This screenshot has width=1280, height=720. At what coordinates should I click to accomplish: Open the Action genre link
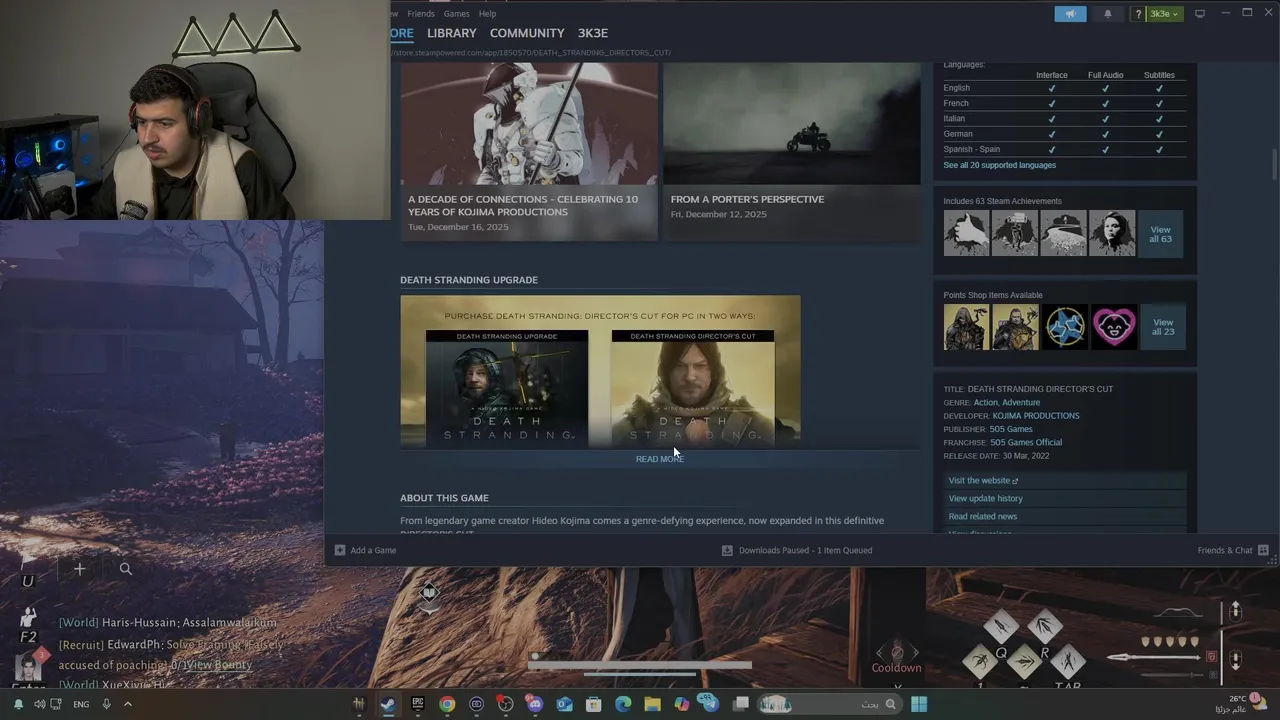tap(986, 402)
